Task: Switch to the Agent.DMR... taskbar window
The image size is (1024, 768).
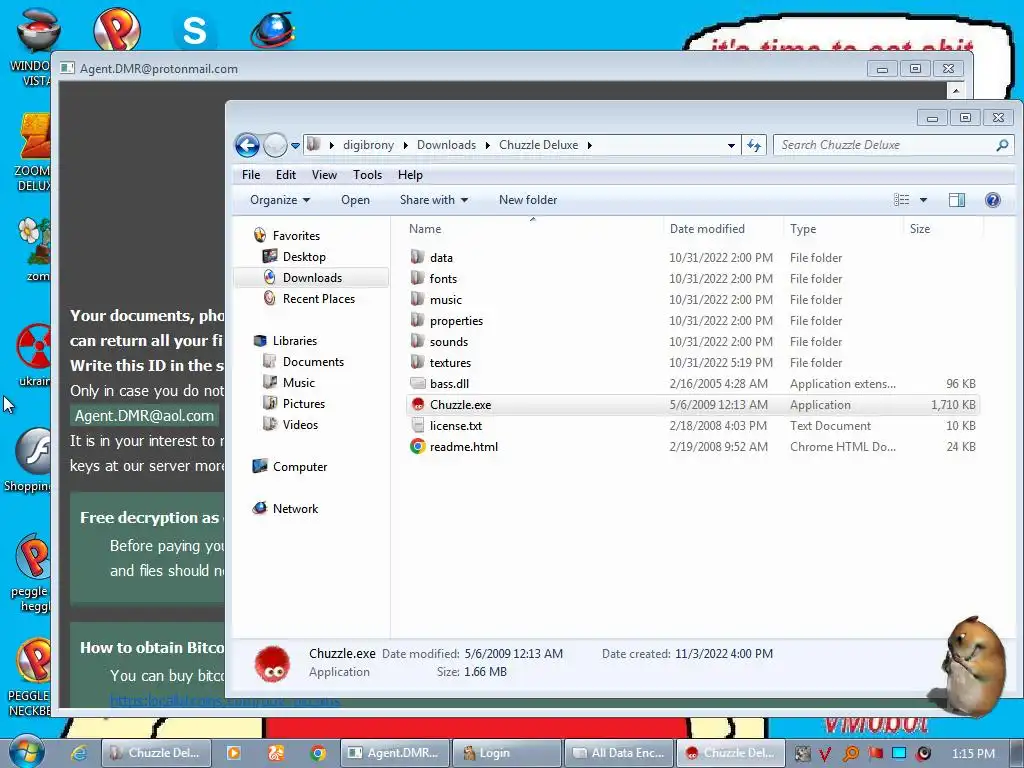Action: pos(394,753)
